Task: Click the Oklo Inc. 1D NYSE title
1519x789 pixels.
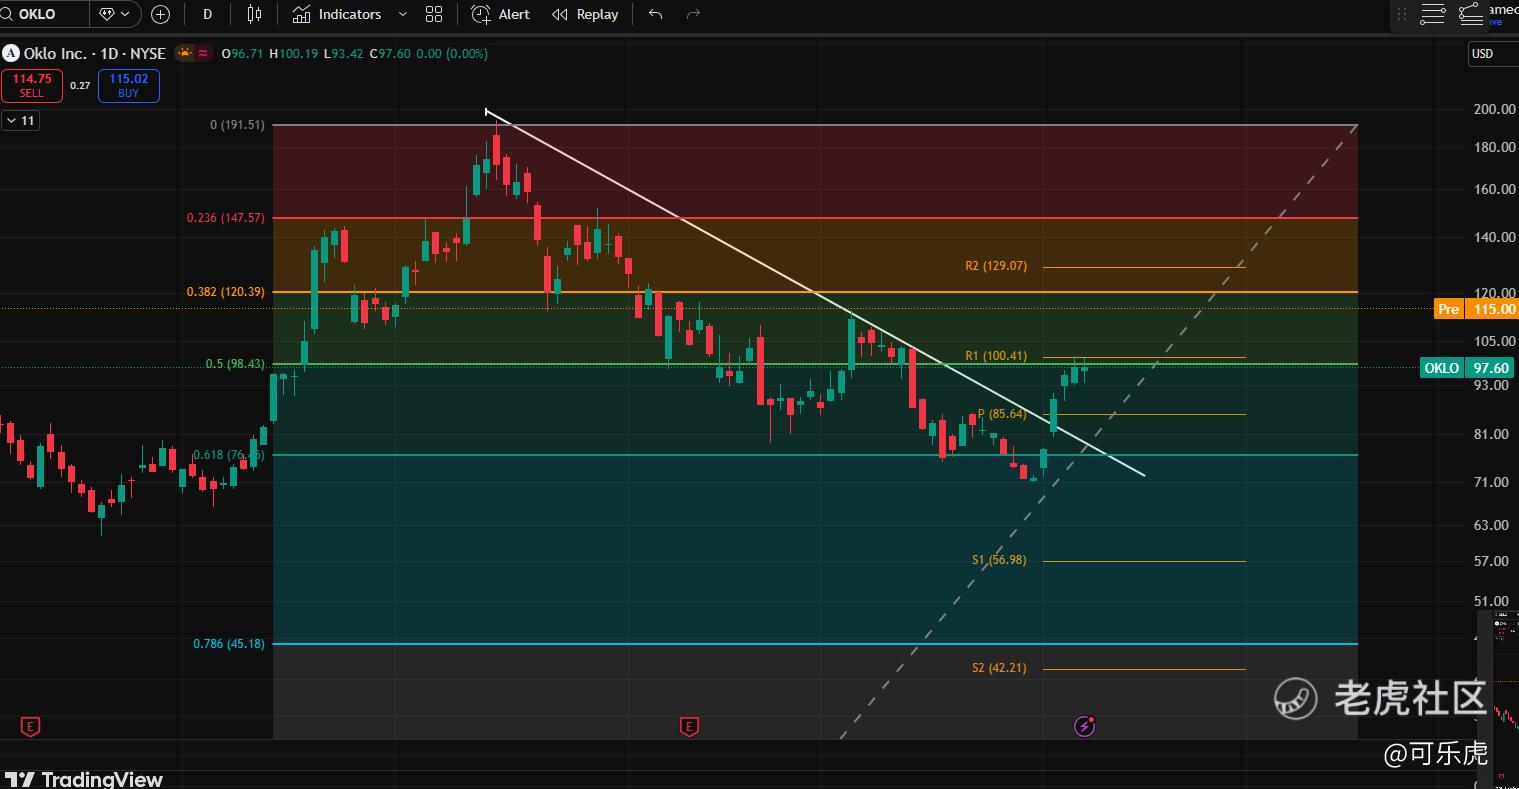Action: tap(95, 53)
